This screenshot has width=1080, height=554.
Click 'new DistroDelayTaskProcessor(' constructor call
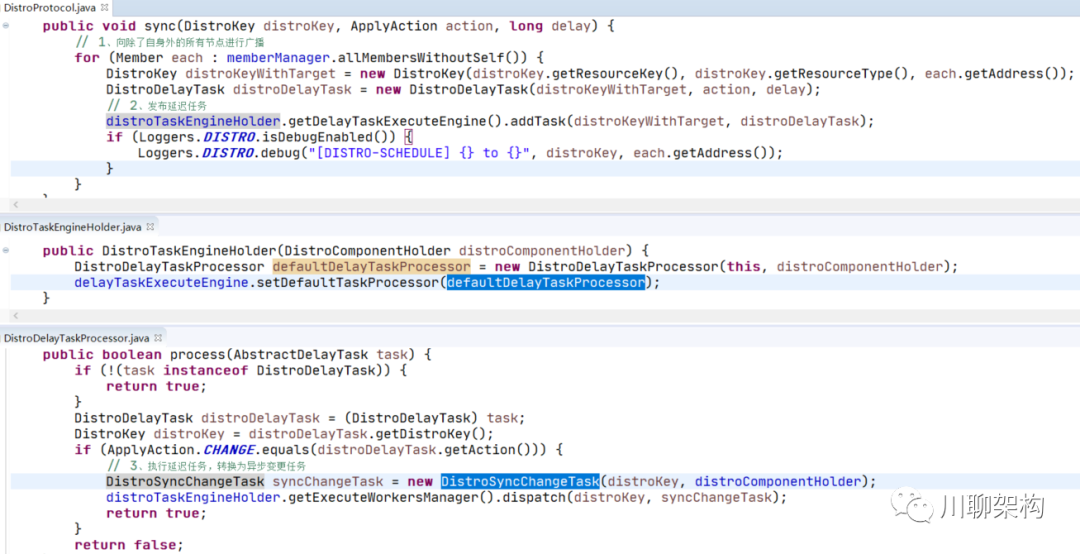pyautogui.click(x=608, y=267)
